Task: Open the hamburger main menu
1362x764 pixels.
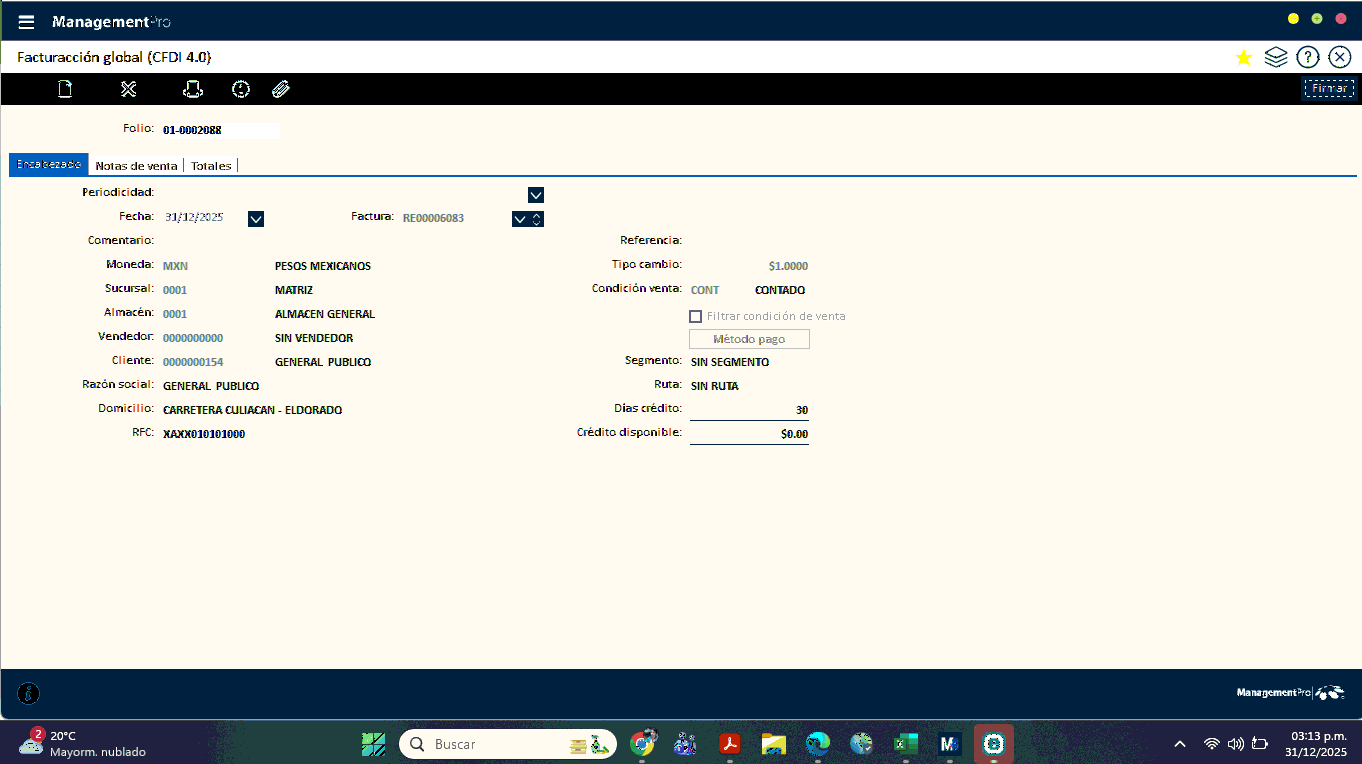Action: tap(27, 22)
